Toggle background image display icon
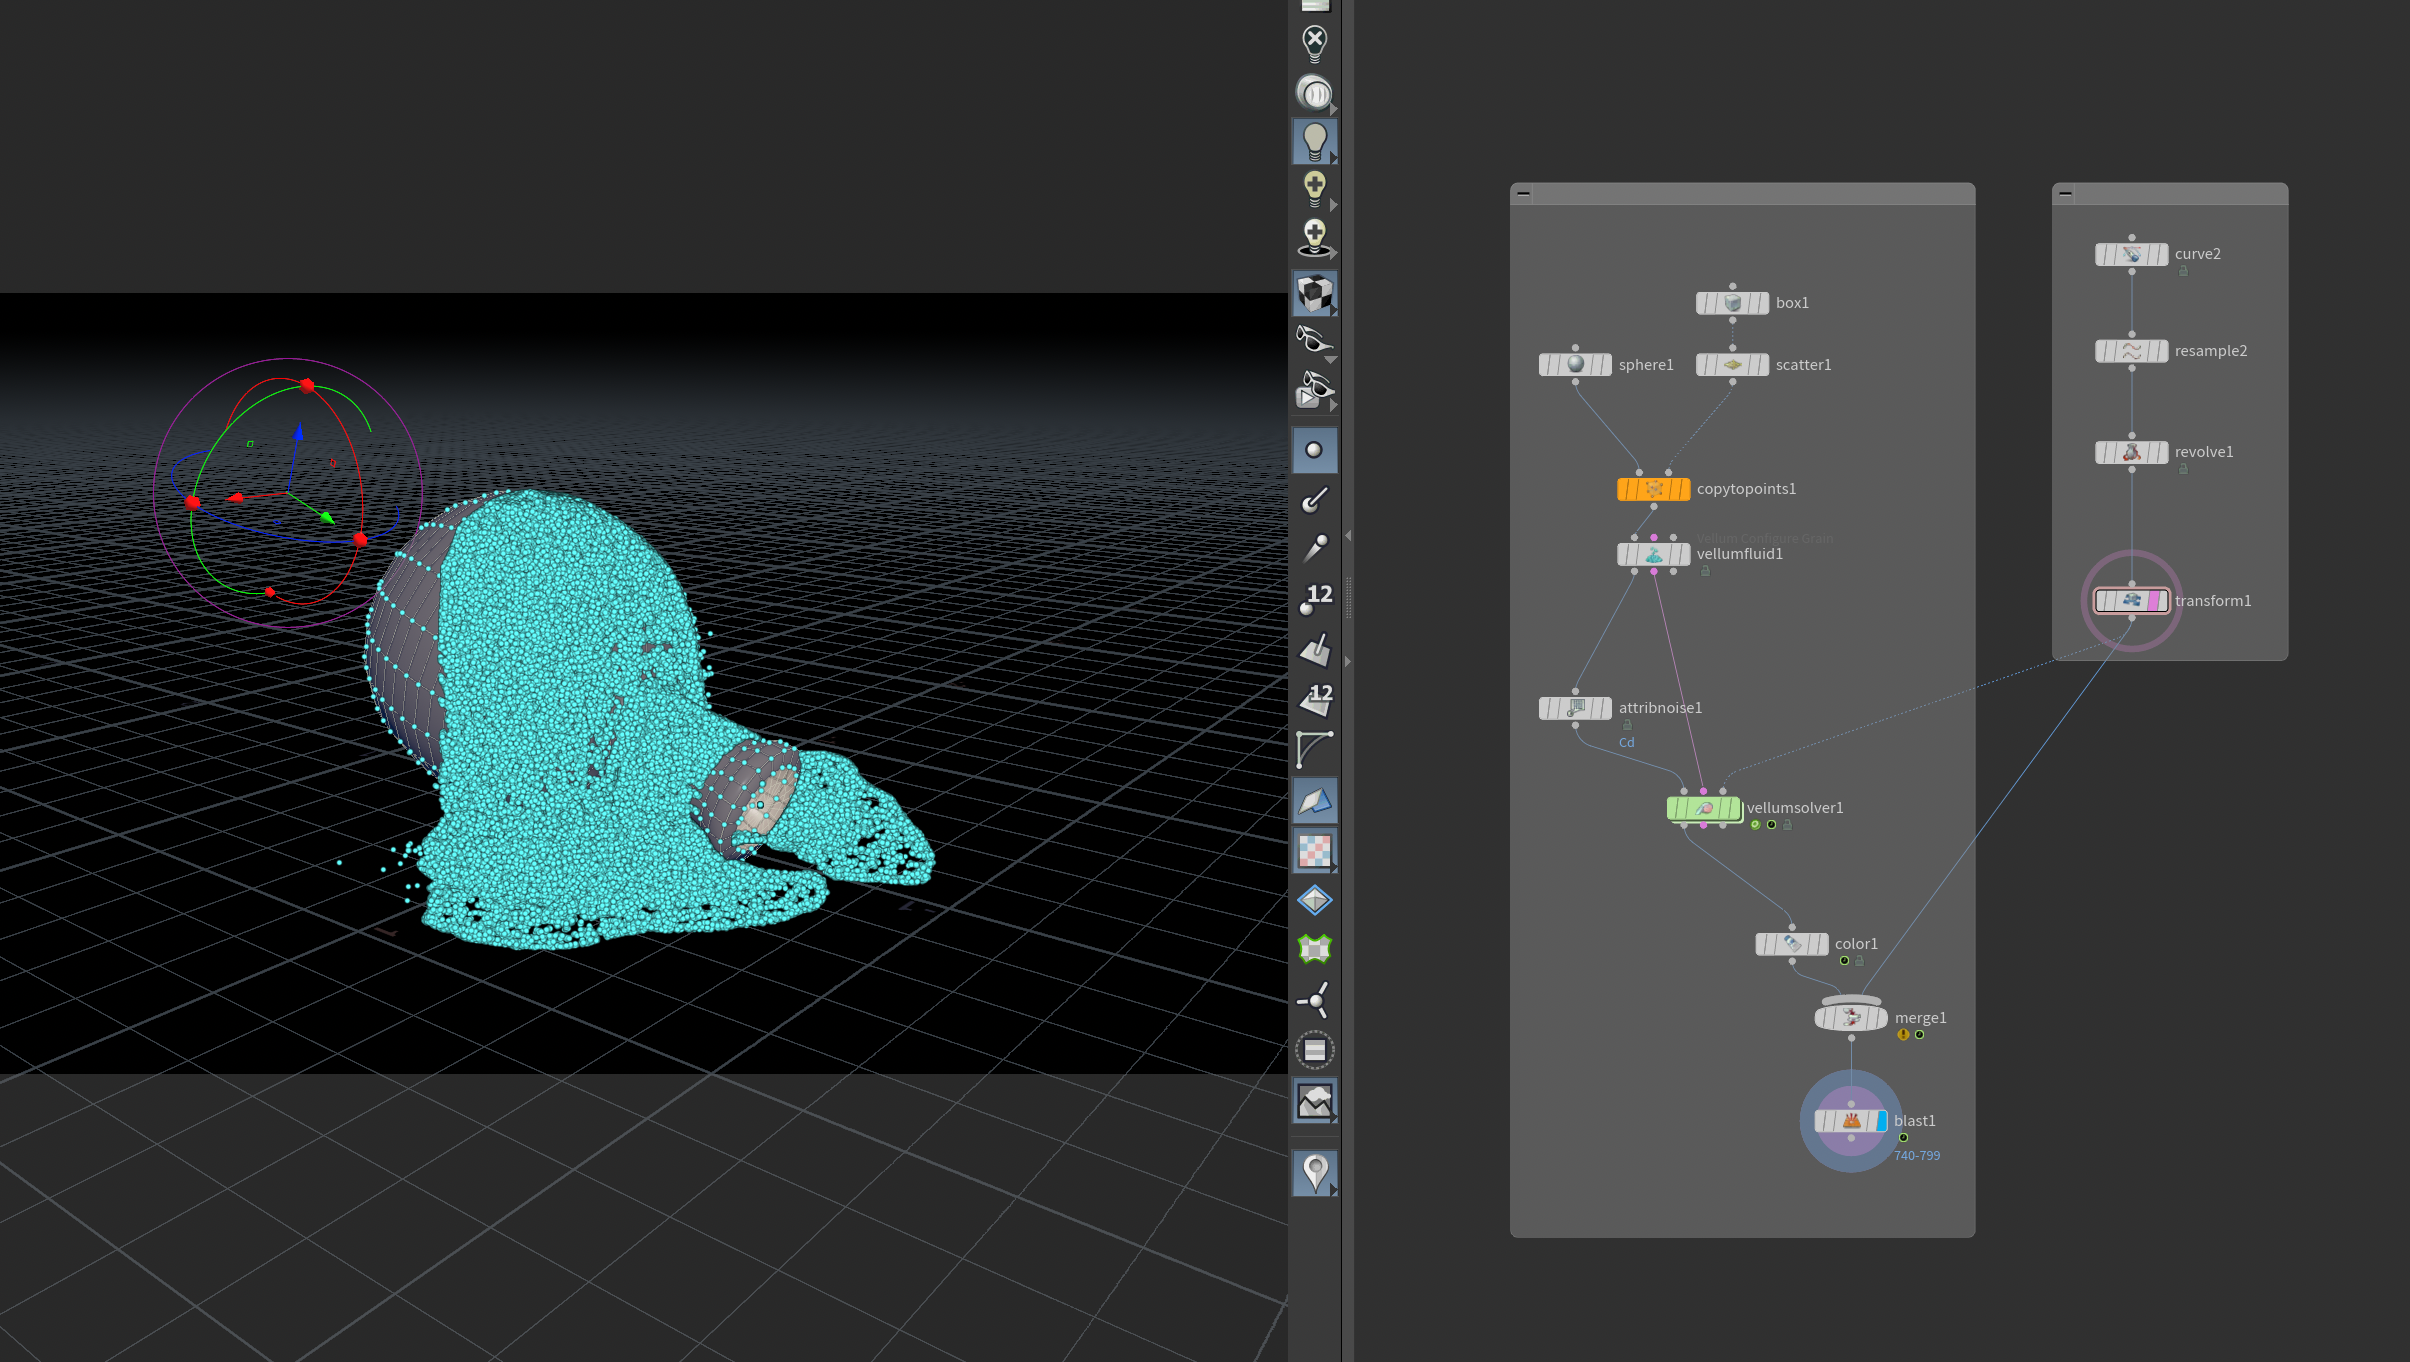Viewport: 2410px width, 1362px height. click(1314, 1101)
